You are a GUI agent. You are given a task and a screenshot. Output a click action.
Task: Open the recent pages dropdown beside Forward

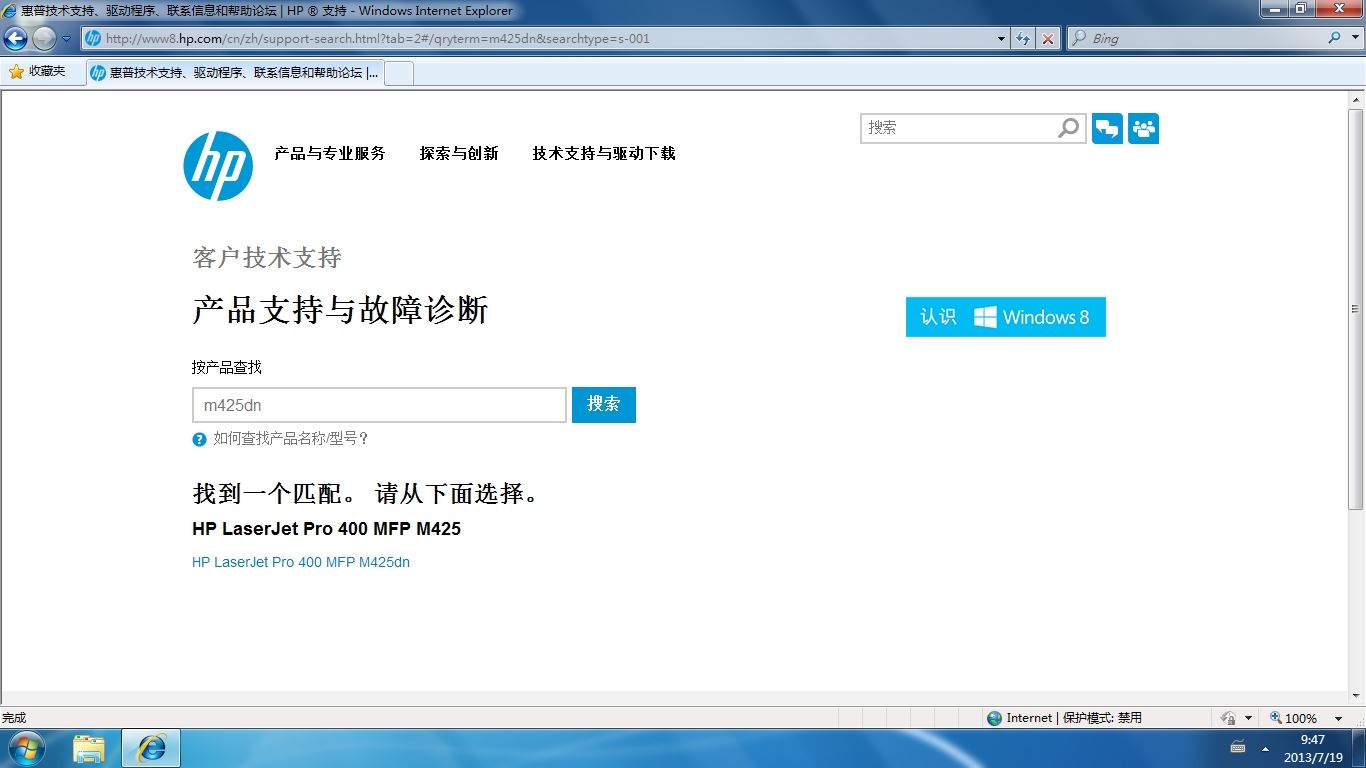tap(66, 39)
